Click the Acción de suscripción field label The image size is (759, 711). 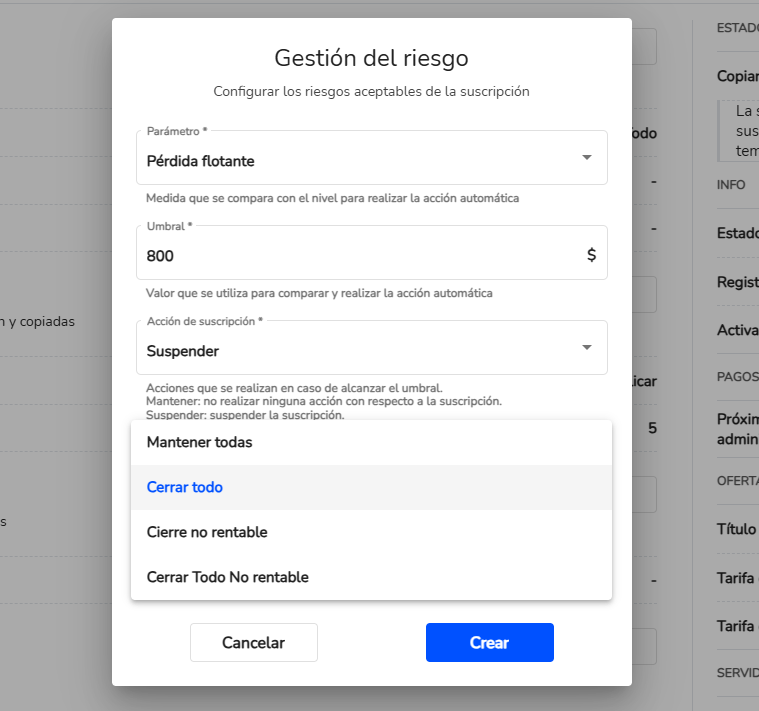tap(204, 321)
